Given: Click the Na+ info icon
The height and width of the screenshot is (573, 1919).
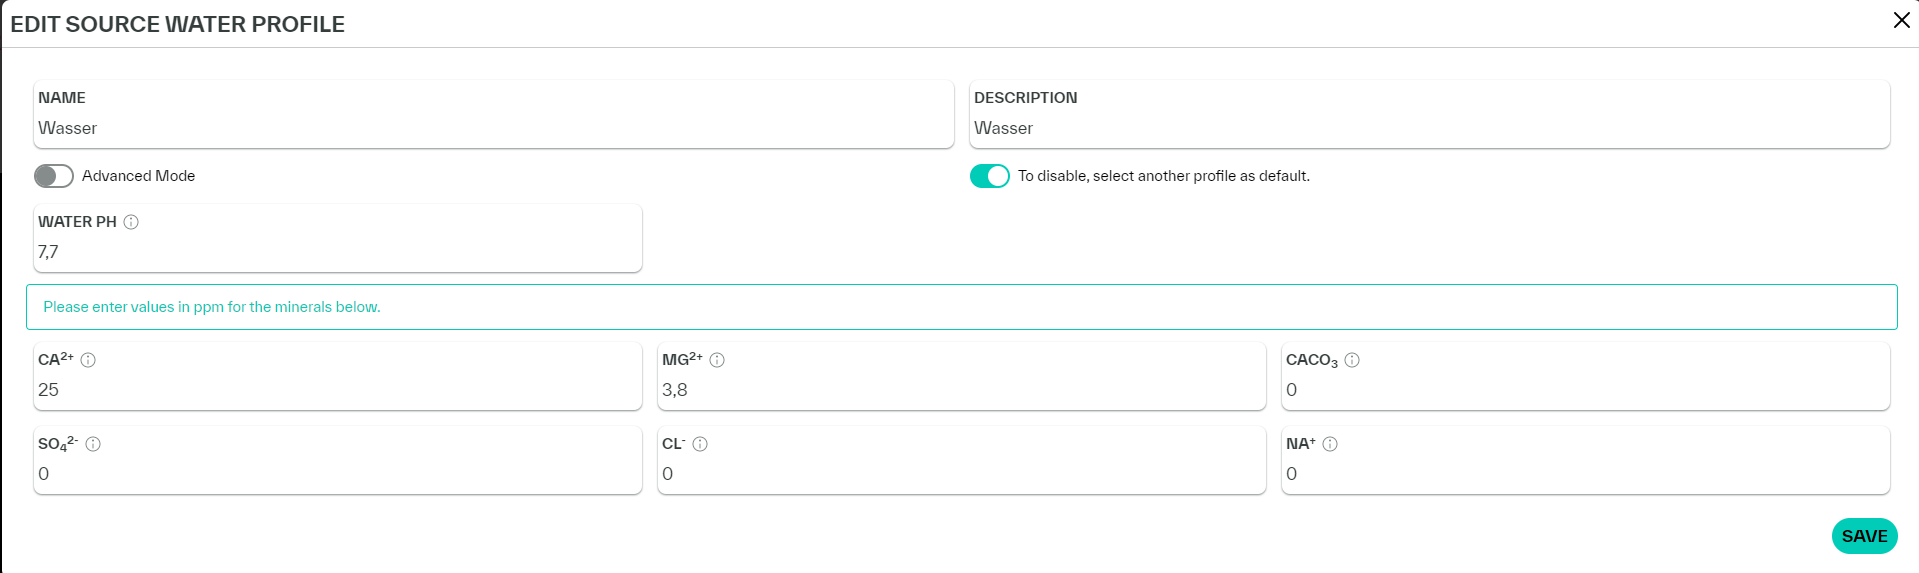Looking at the screenshot, I should 1330,444.
